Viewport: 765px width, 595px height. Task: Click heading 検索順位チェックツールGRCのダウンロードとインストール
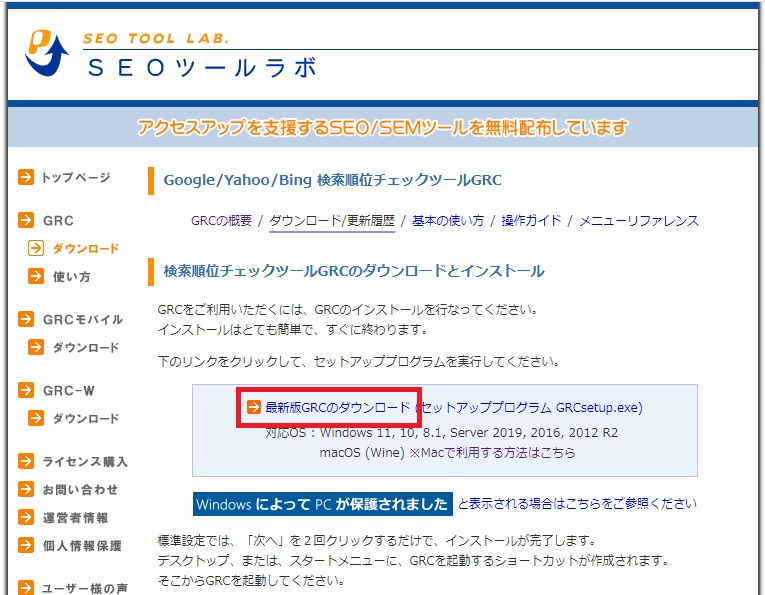coord(354,271)
